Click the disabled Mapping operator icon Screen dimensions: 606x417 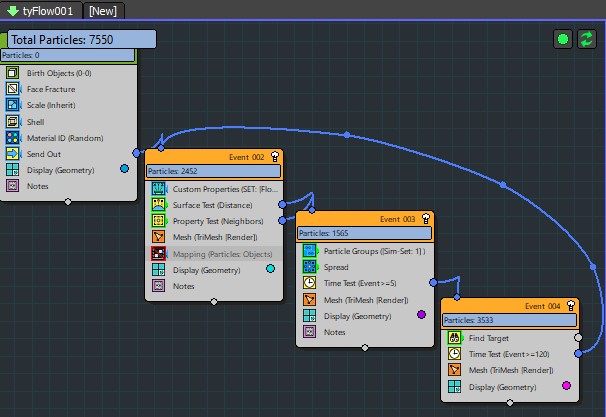[x=158, y=254]
